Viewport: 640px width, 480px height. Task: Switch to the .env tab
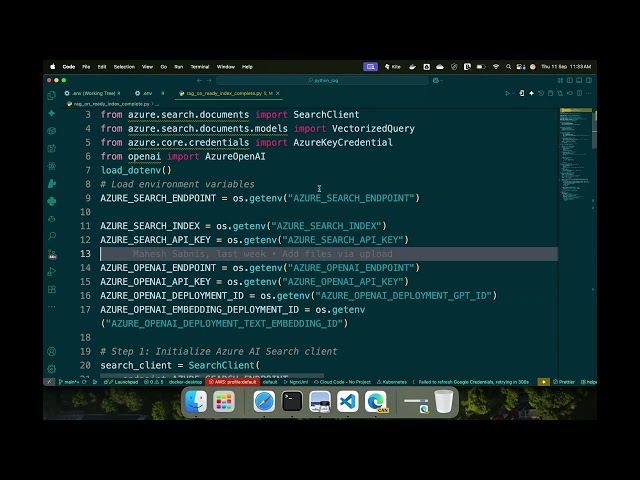coord(147,93)
